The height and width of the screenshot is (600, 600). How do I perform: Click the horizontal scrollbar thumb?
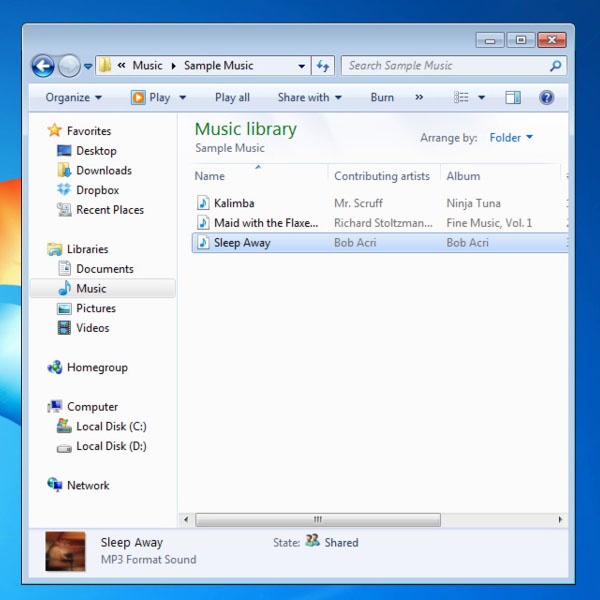pos(318,520)
